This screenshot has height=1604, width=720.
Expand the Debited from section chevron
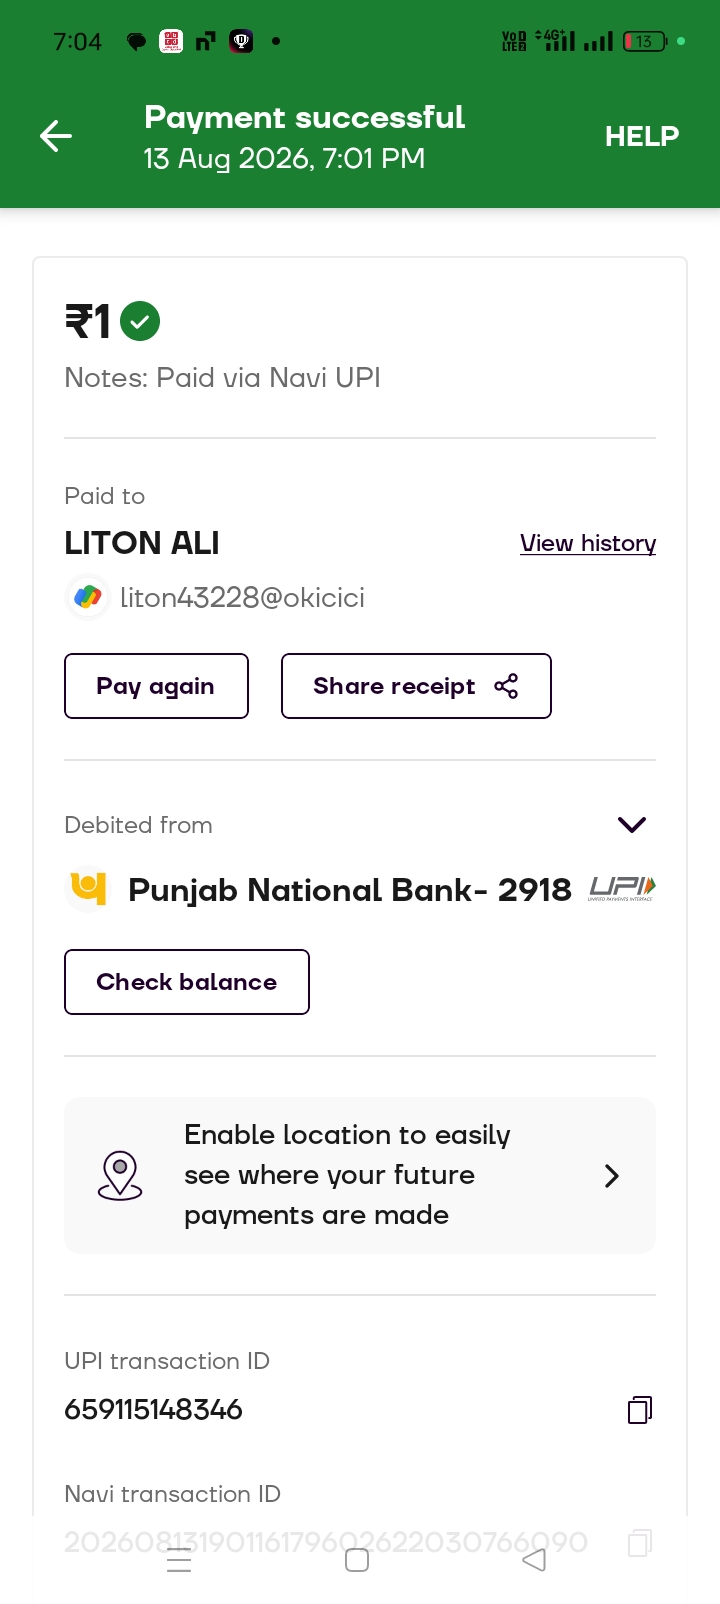[632, 825]
